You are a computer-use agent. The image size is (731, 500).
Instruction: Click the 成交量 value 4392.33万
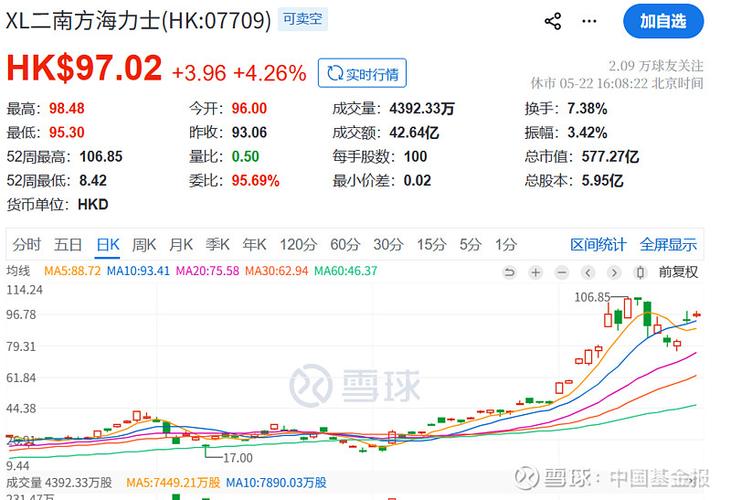[422, 109]
